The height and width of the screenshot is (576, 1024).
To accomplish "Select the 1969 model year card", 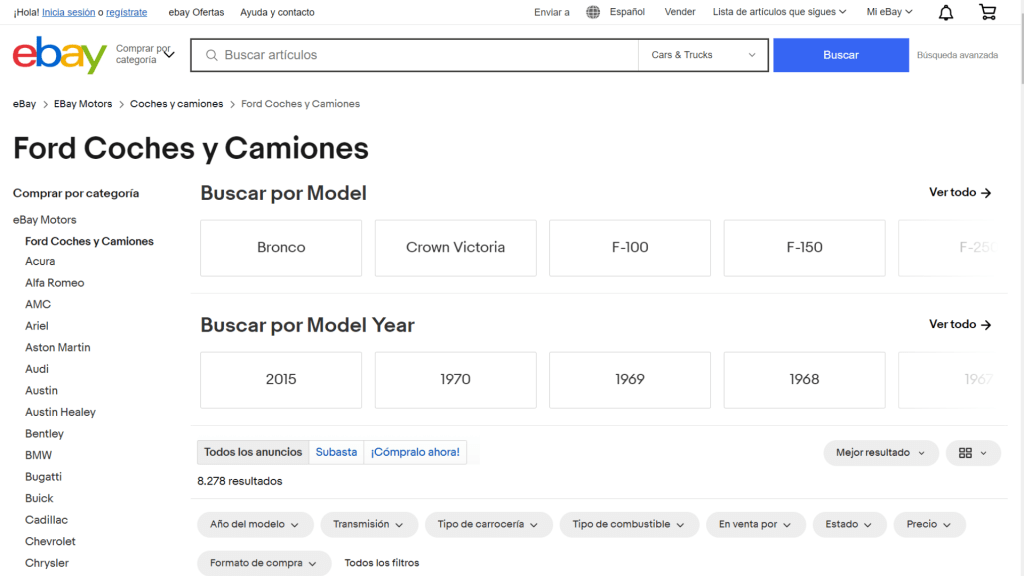I will tap(630, 379).
